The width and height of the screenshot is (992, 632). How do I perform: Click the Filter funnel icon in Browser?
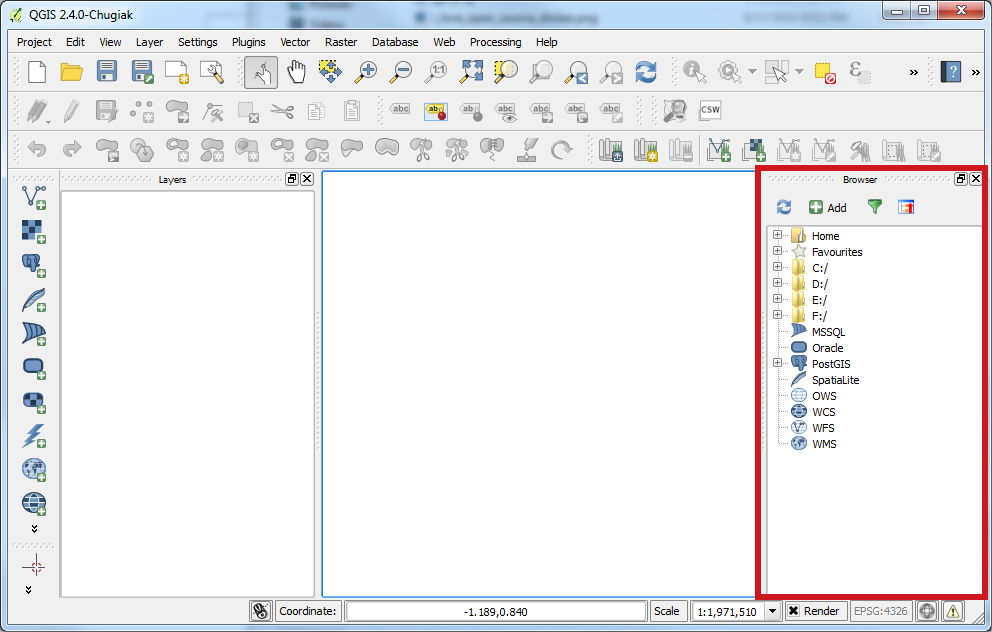pos(875,207)
